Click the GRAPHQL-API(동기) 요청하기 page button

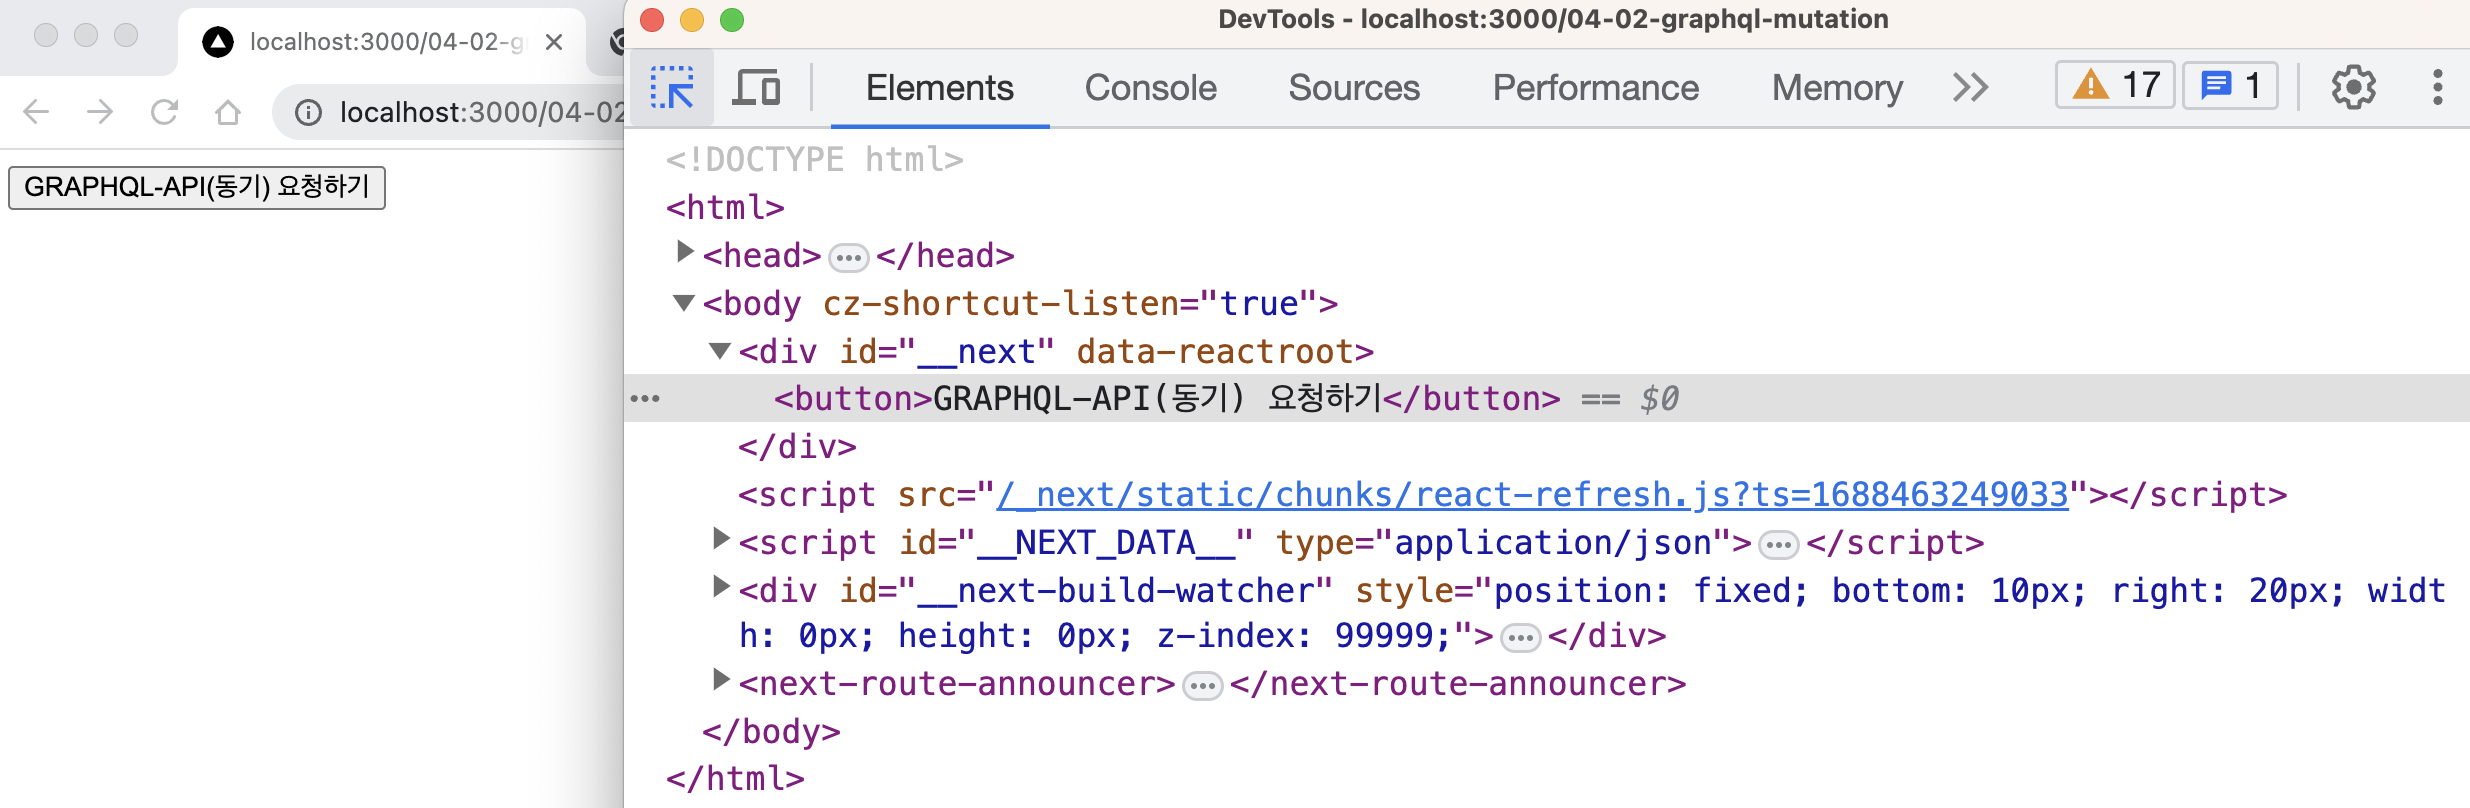point(197,187)
